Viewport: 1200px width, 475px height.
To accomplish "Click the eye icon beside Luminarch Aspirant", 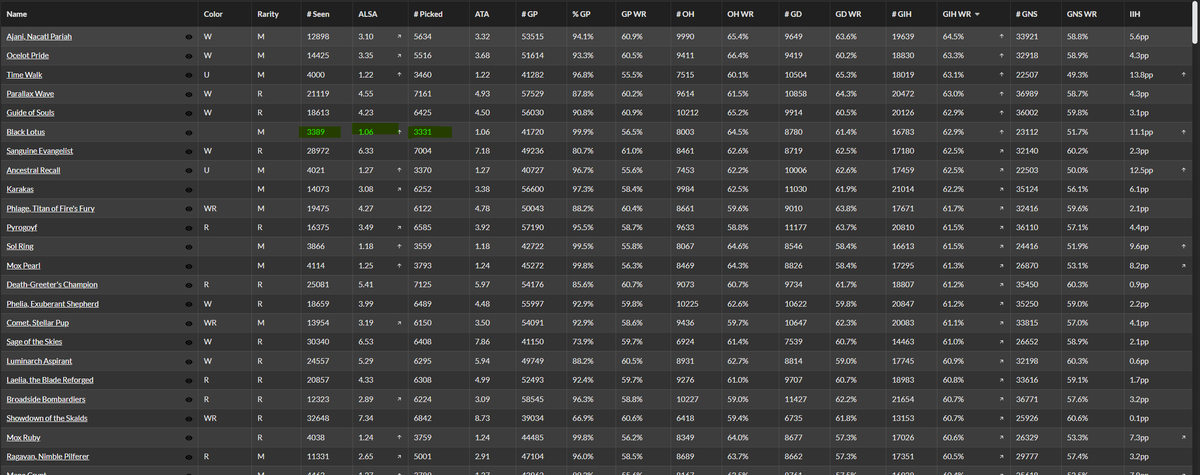I will [x=189, y=360].
